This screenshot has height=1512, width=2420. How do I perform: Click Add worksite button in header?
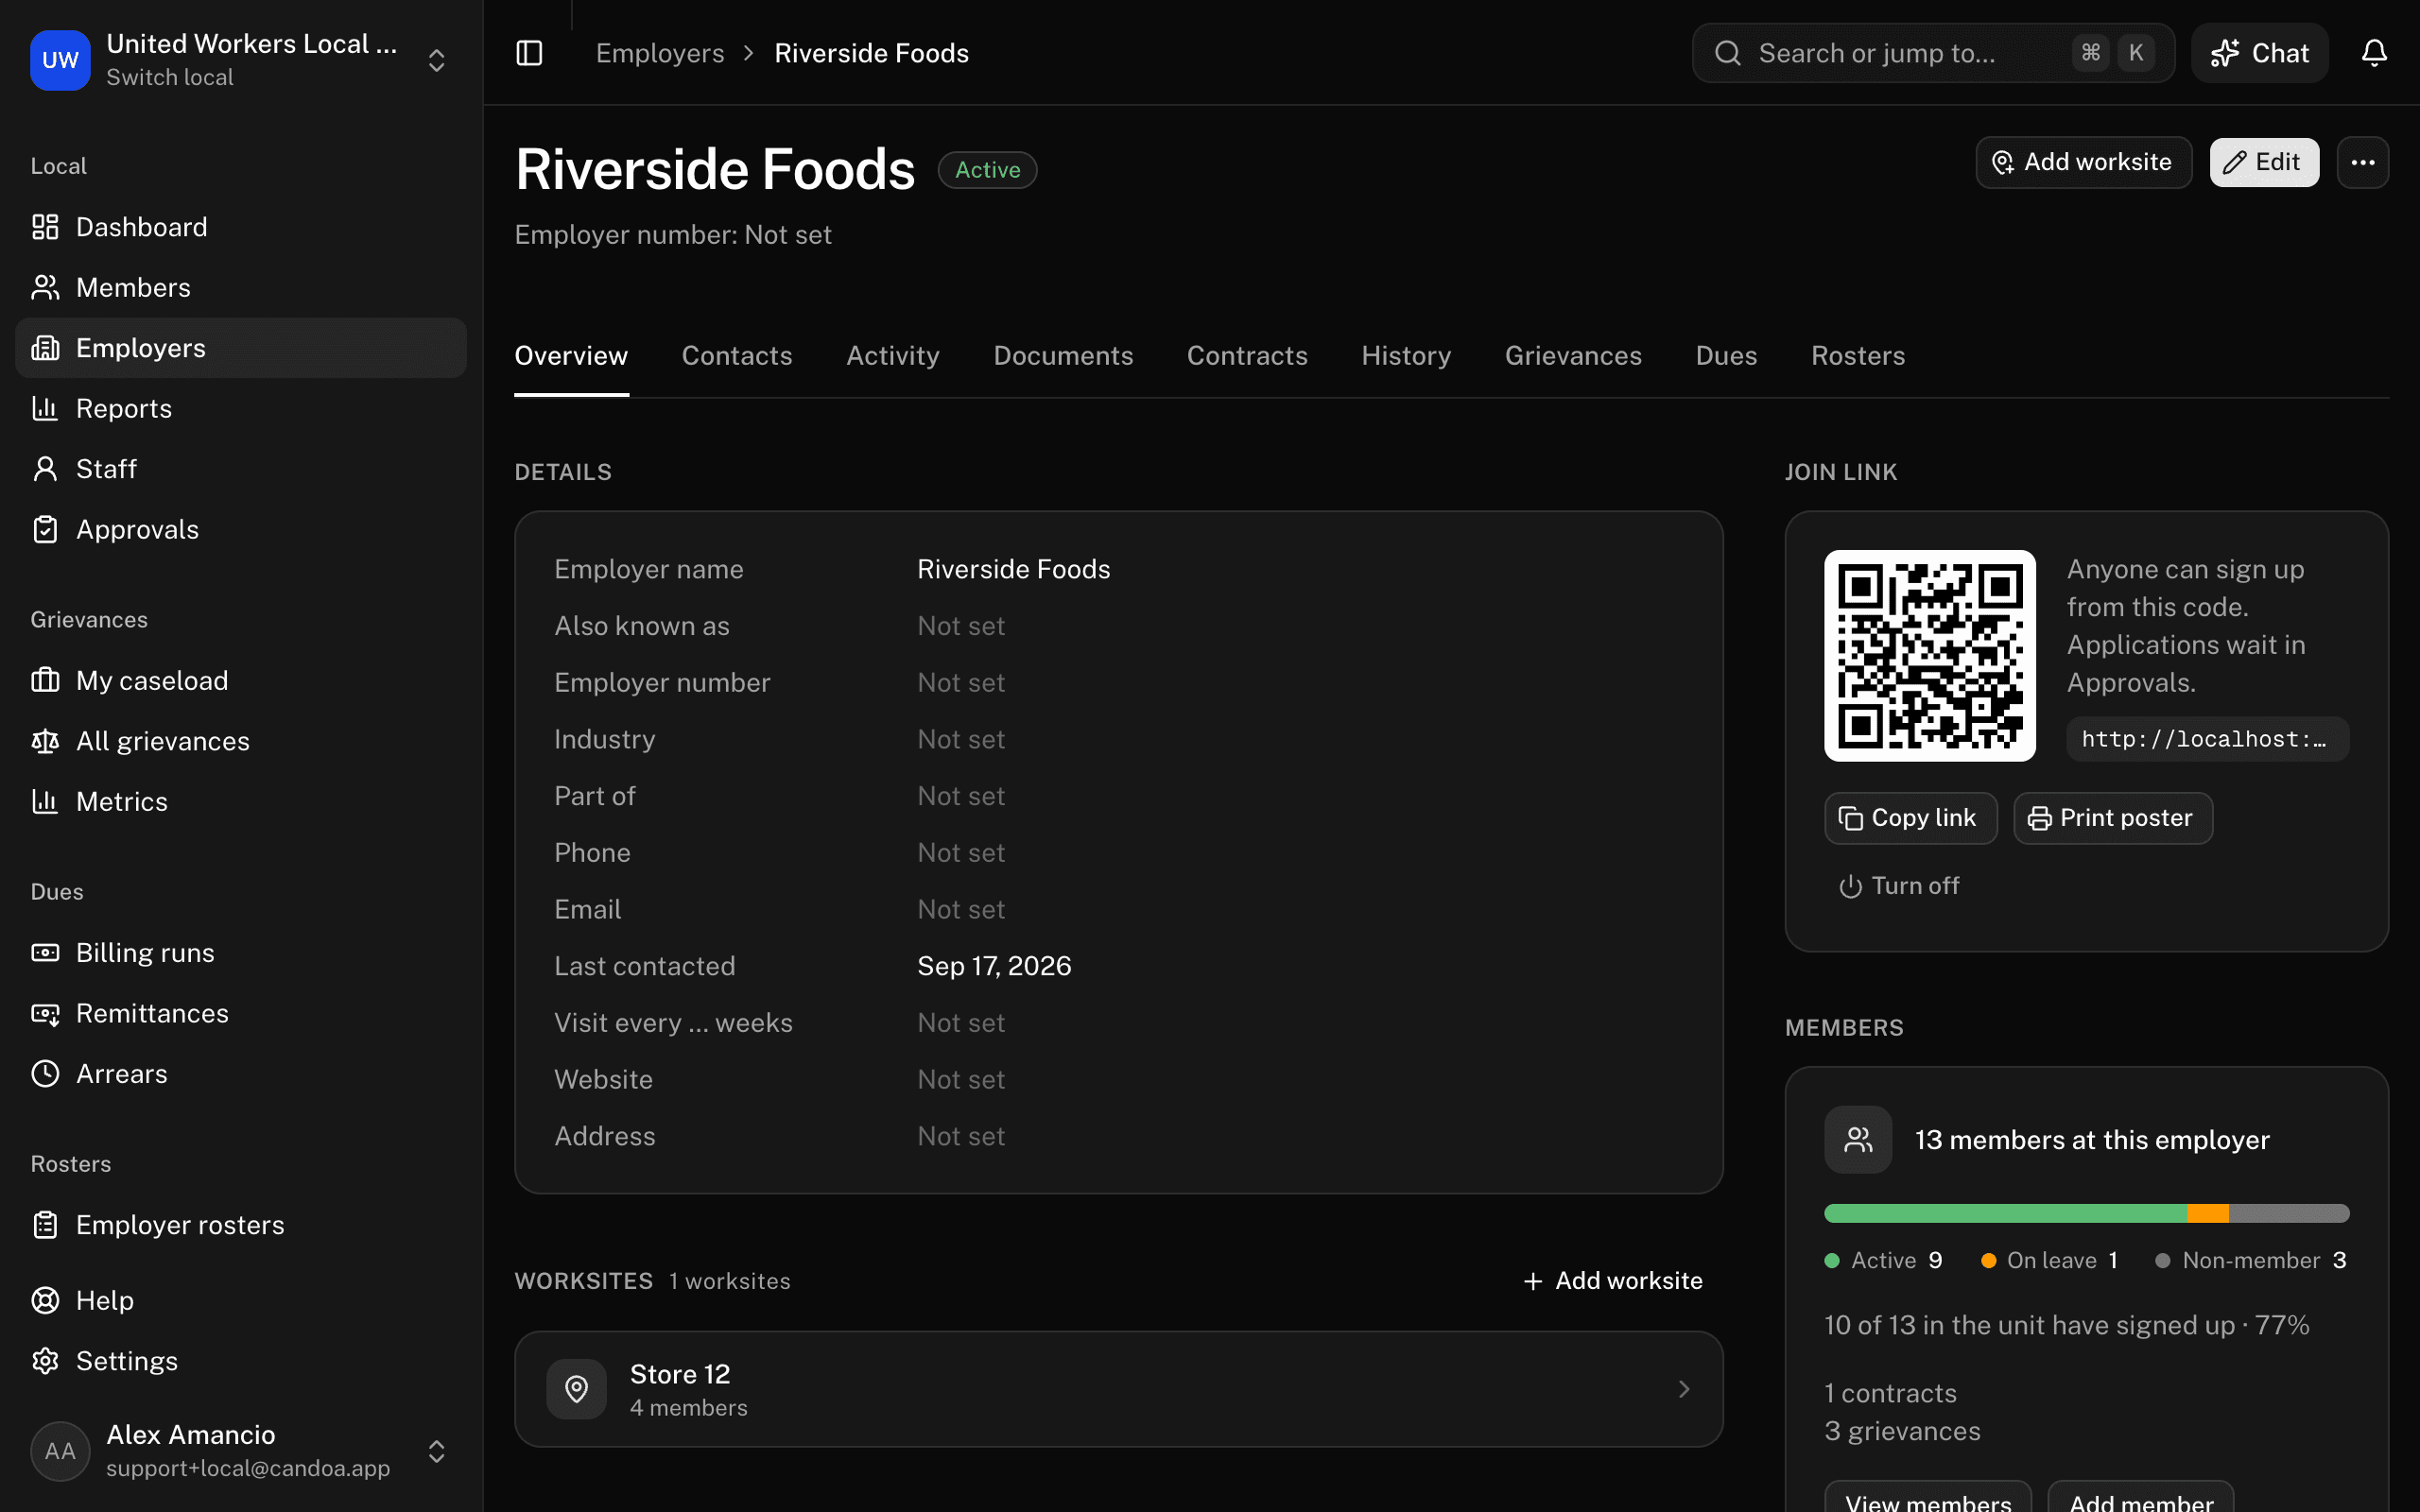pos(2083,162)
